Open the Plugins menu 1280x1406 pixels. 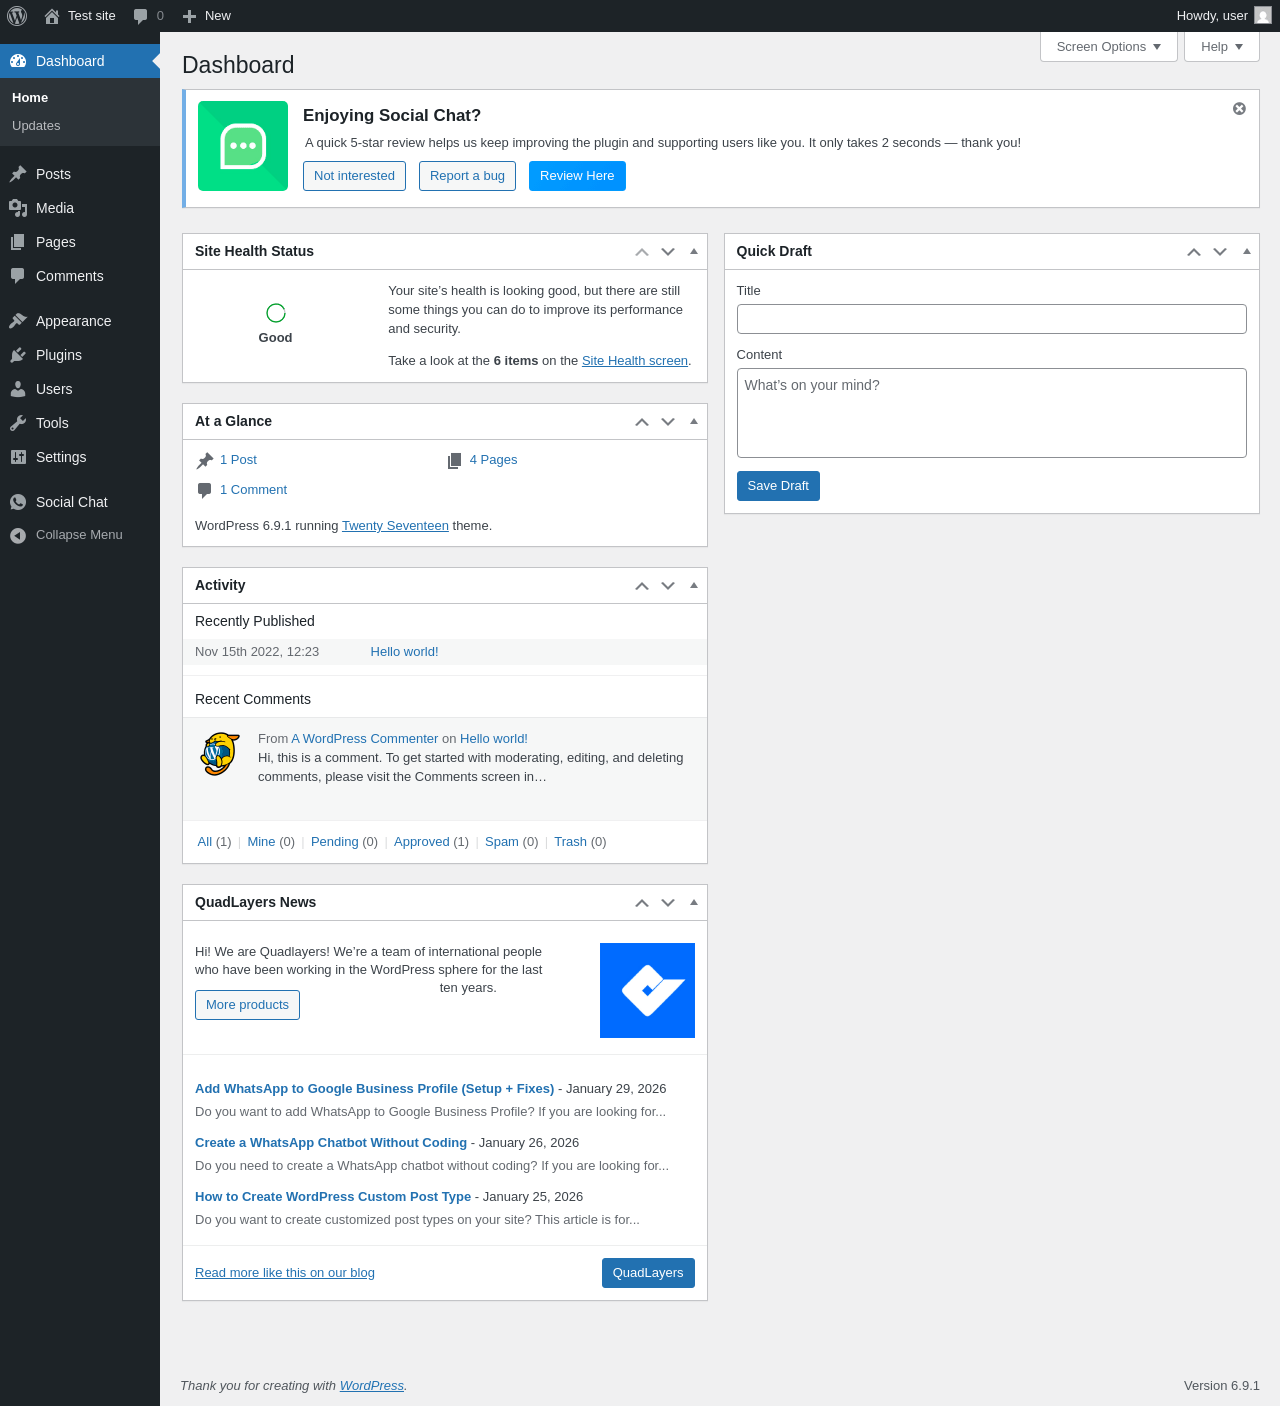point(80,355)
